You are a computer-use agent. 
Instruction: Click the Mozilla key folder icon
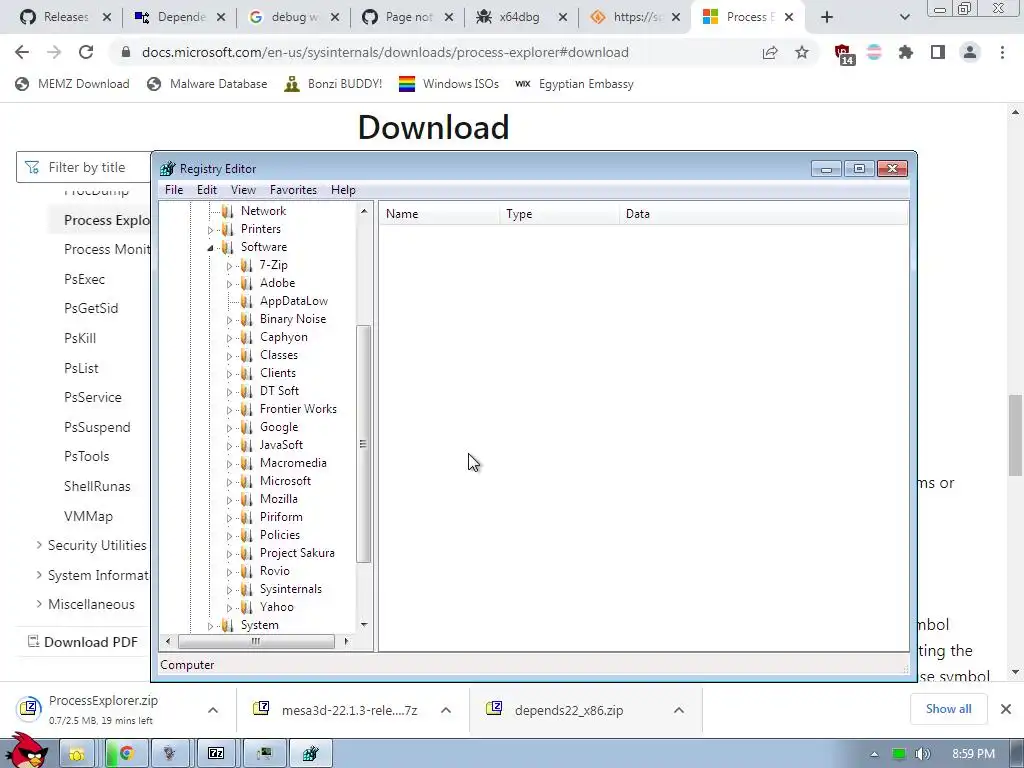pyautogui.click(x=246, y=499)
